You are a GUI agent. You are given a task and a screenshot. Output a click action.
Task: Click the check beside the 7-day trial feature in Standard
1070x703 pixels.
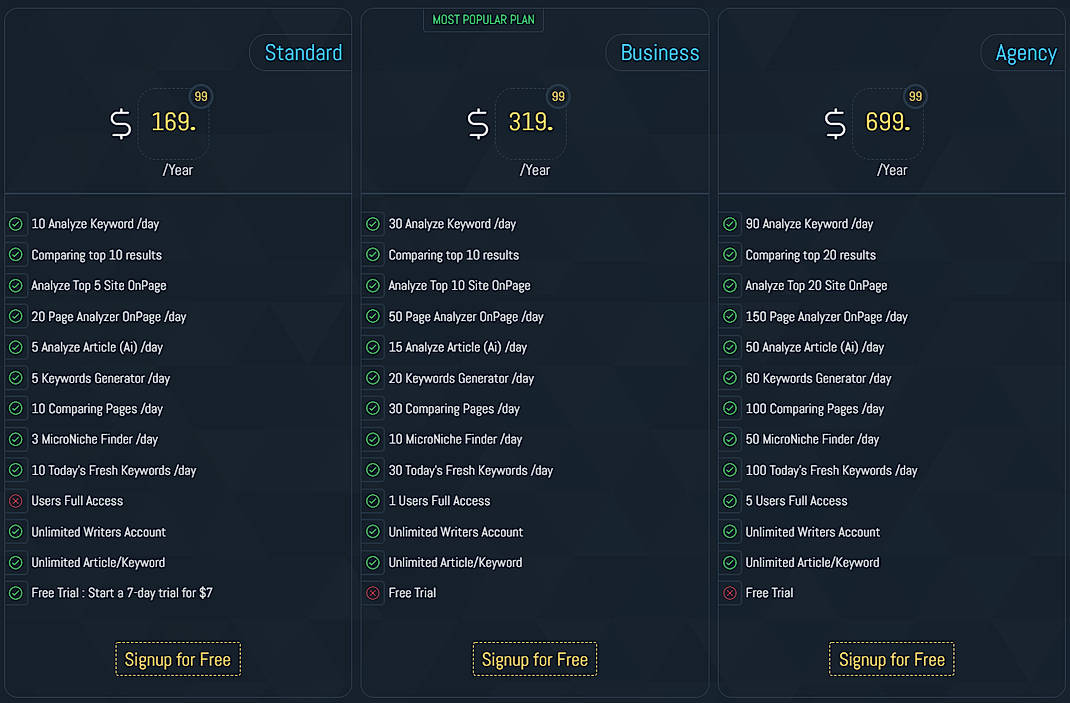[15, 593]
